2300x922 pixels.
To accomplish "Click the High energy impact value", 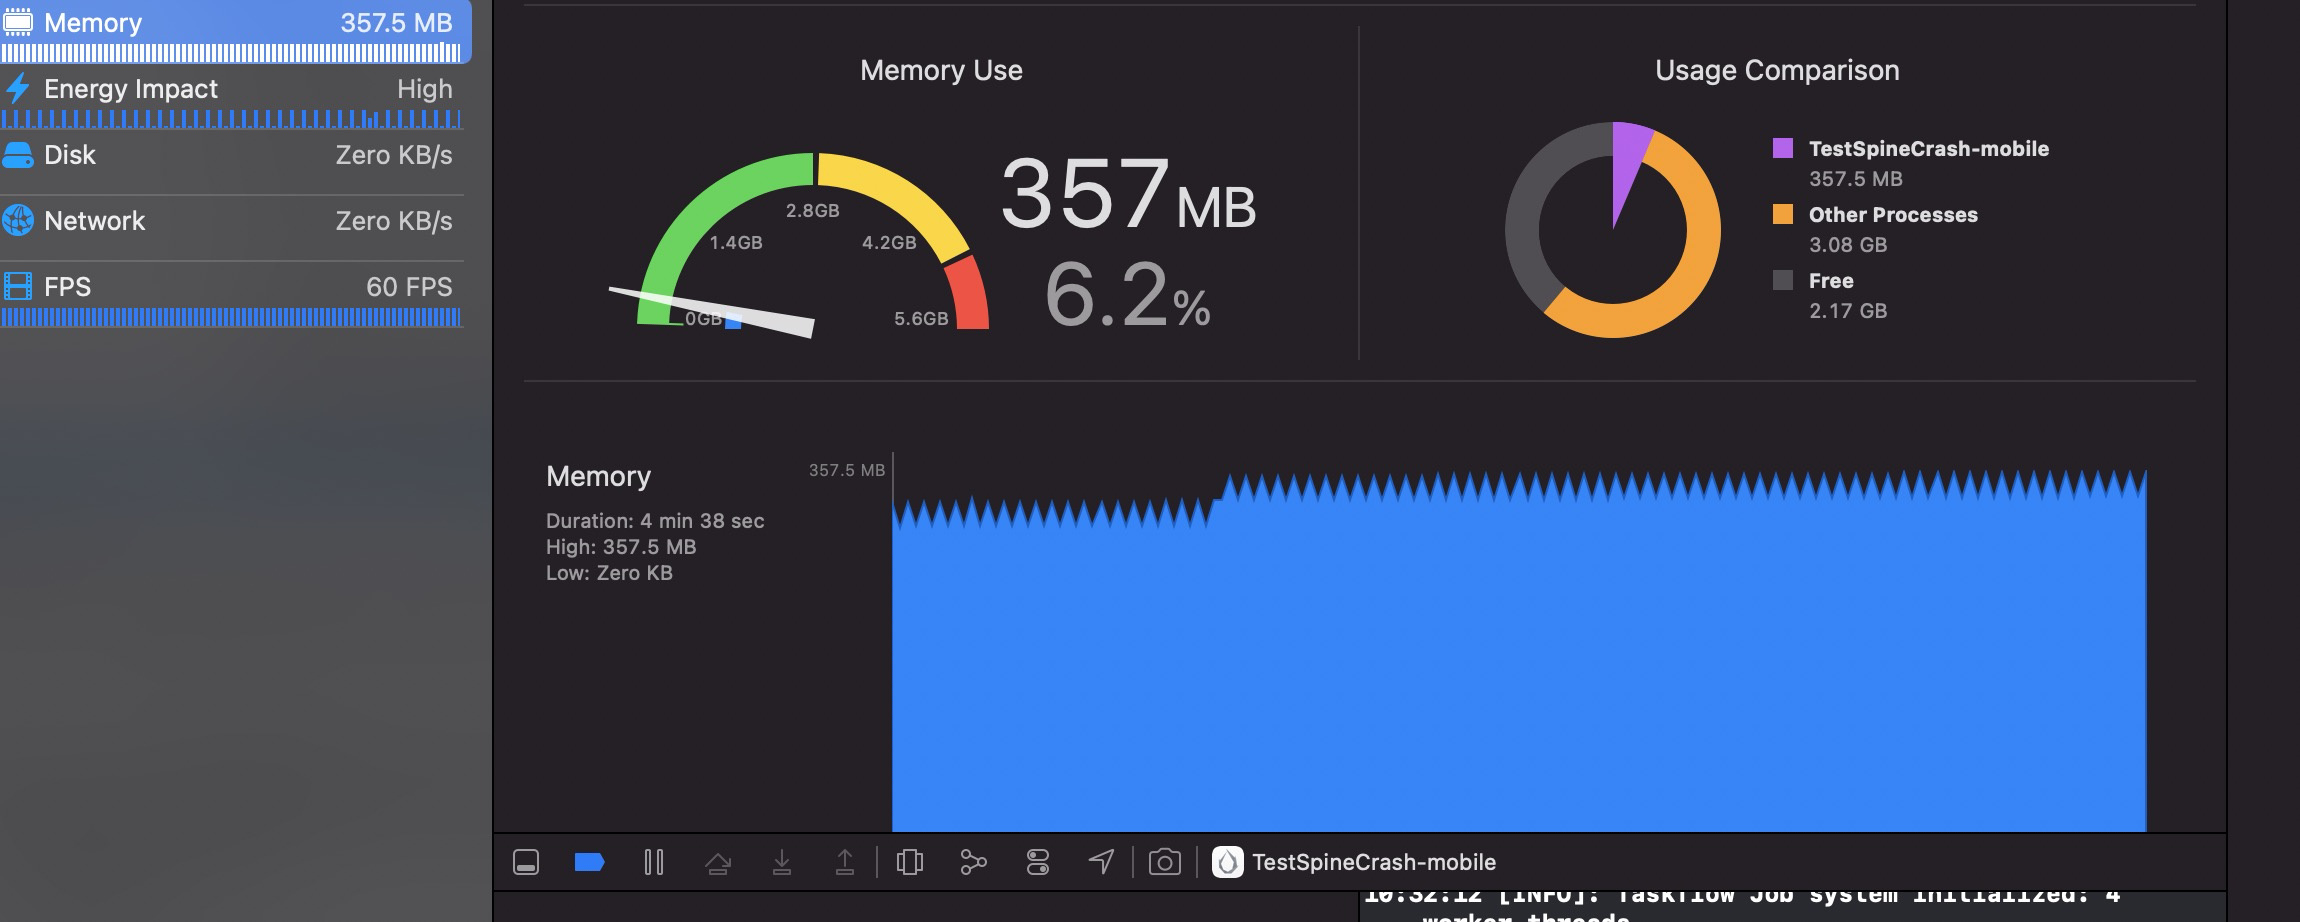I will [425, 89].
